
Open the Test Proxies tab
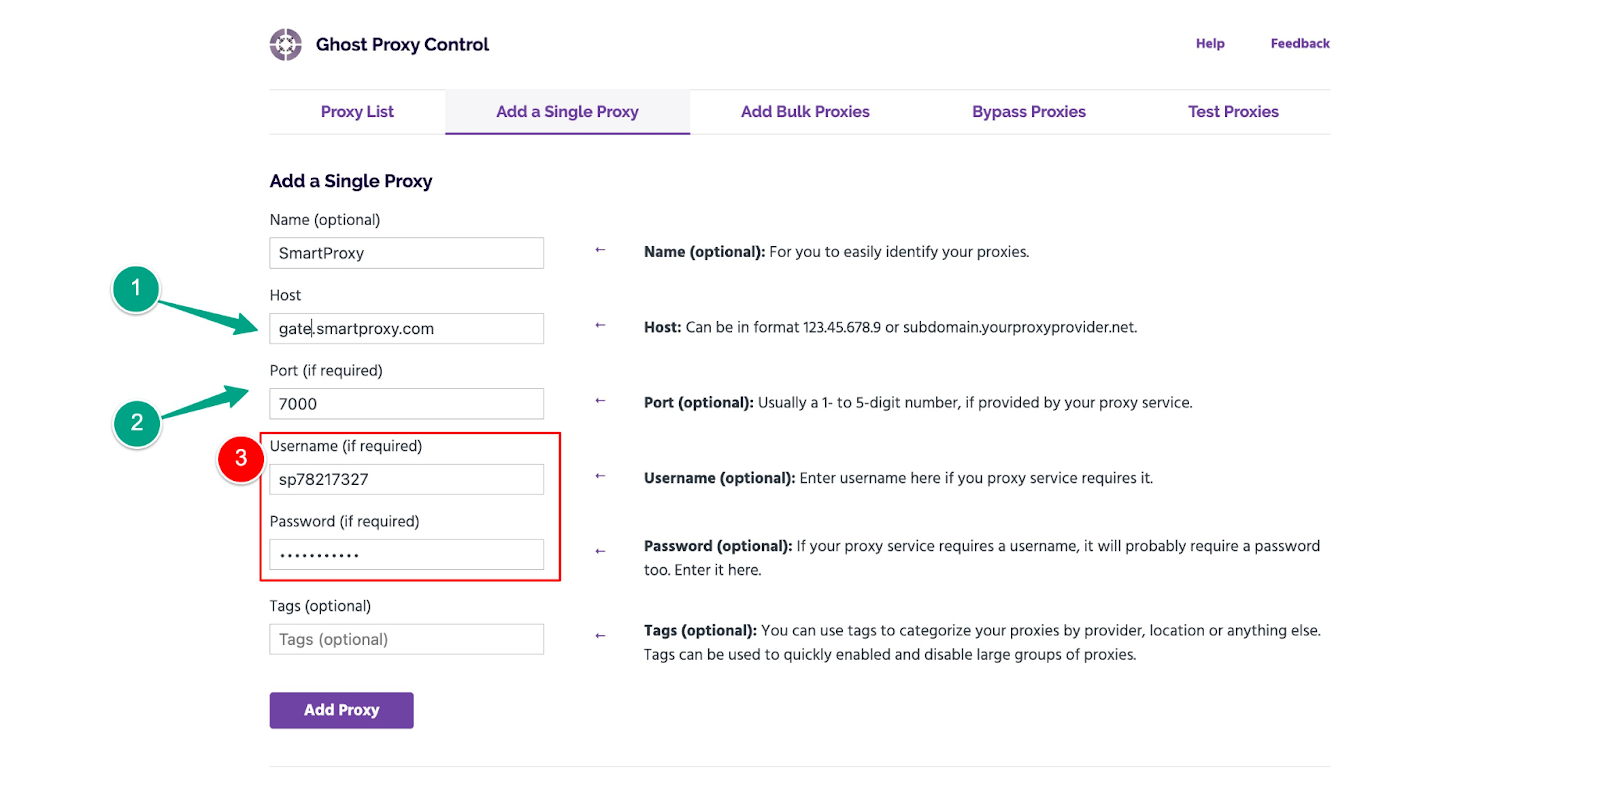(1233, 112)
